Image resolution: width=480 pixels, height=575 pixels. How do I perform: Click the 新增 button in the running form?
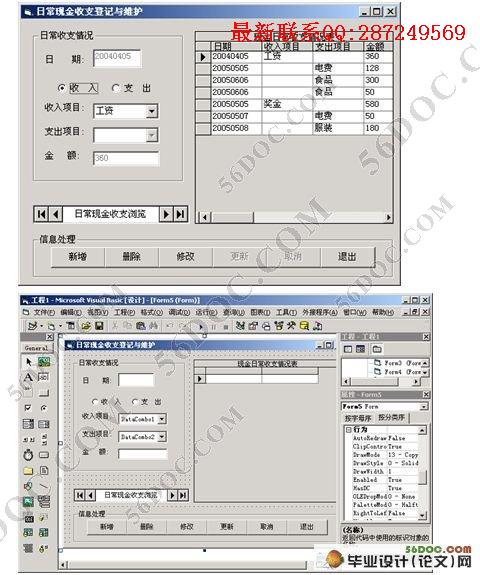(78, 257)
